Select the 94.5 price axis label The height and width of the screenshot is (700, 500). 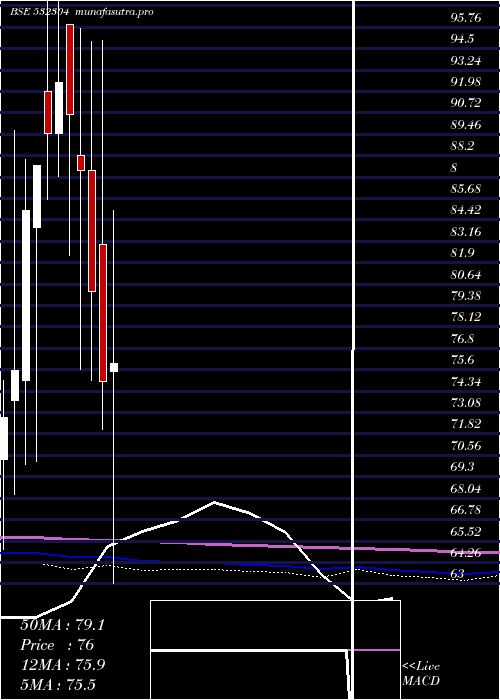tap(462, 39)
